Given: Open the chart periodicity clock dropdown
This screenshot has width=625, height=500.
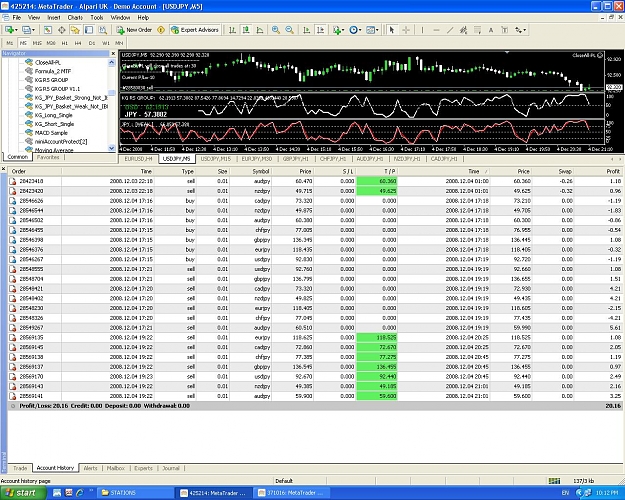Looking at the screenshot, I should (x=355, y=30).
